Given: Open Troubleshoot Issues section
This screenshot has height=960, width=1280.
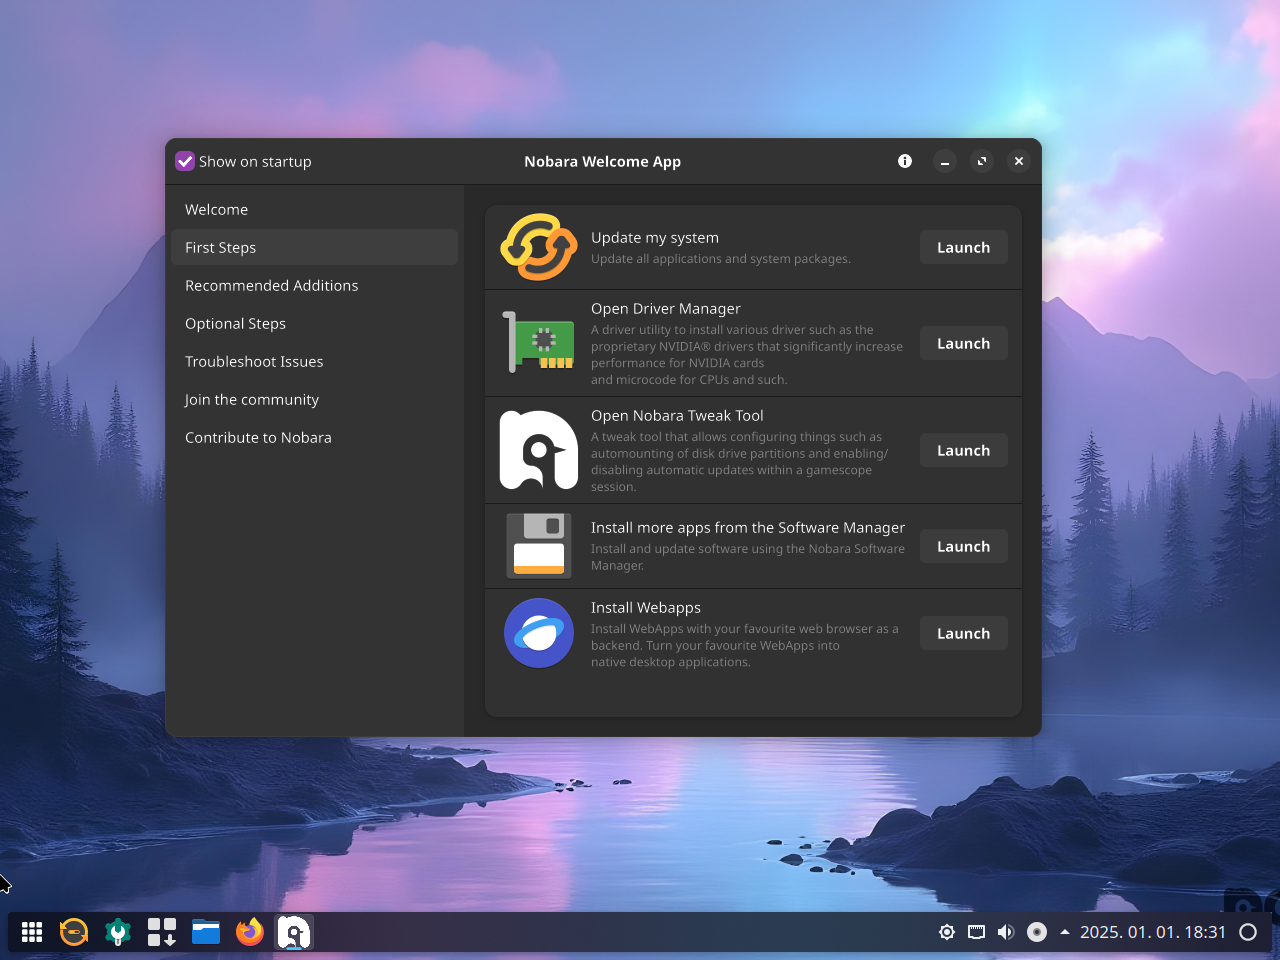Looking at the screenshot, I should click(314, 361).
